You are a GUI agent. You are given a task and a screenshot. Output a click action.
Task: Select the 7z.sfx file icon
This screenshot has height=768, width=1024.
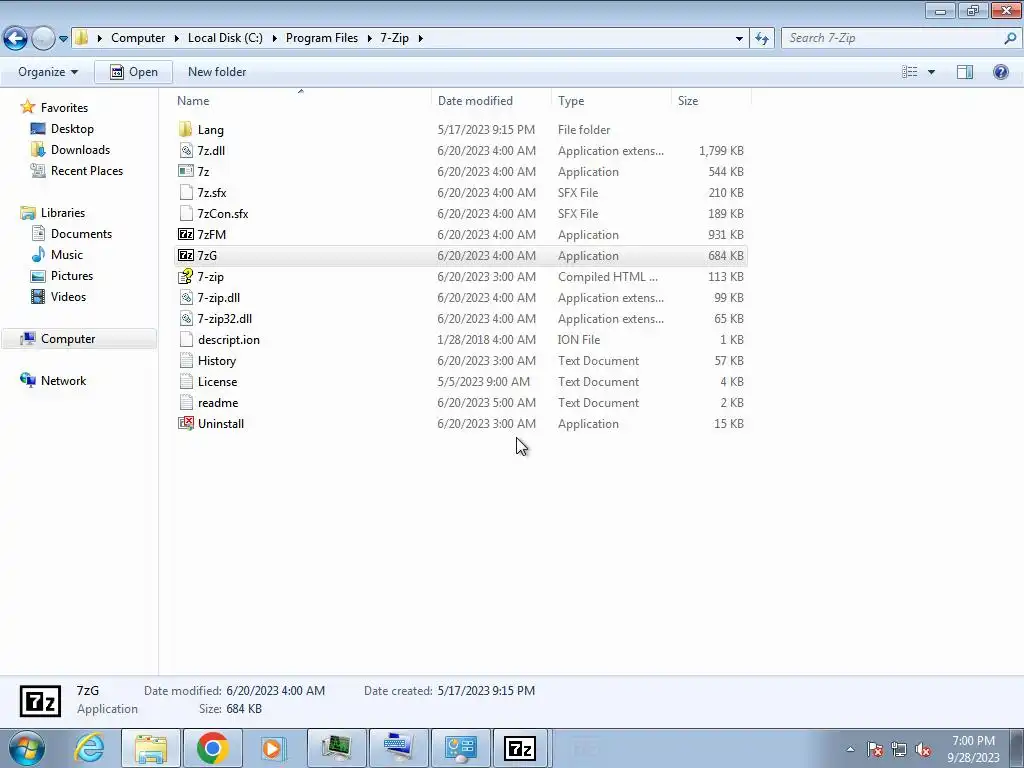coord(186,193)
